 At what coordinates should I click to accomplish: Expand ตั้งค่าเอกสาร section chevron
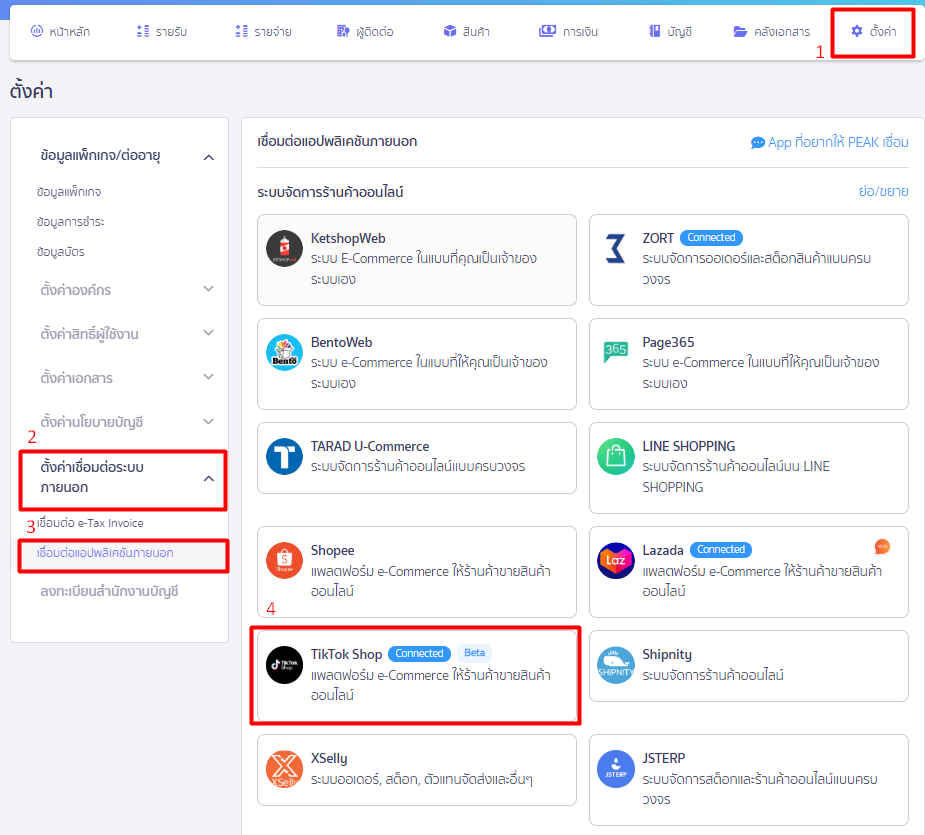click(x=208, y=376)
